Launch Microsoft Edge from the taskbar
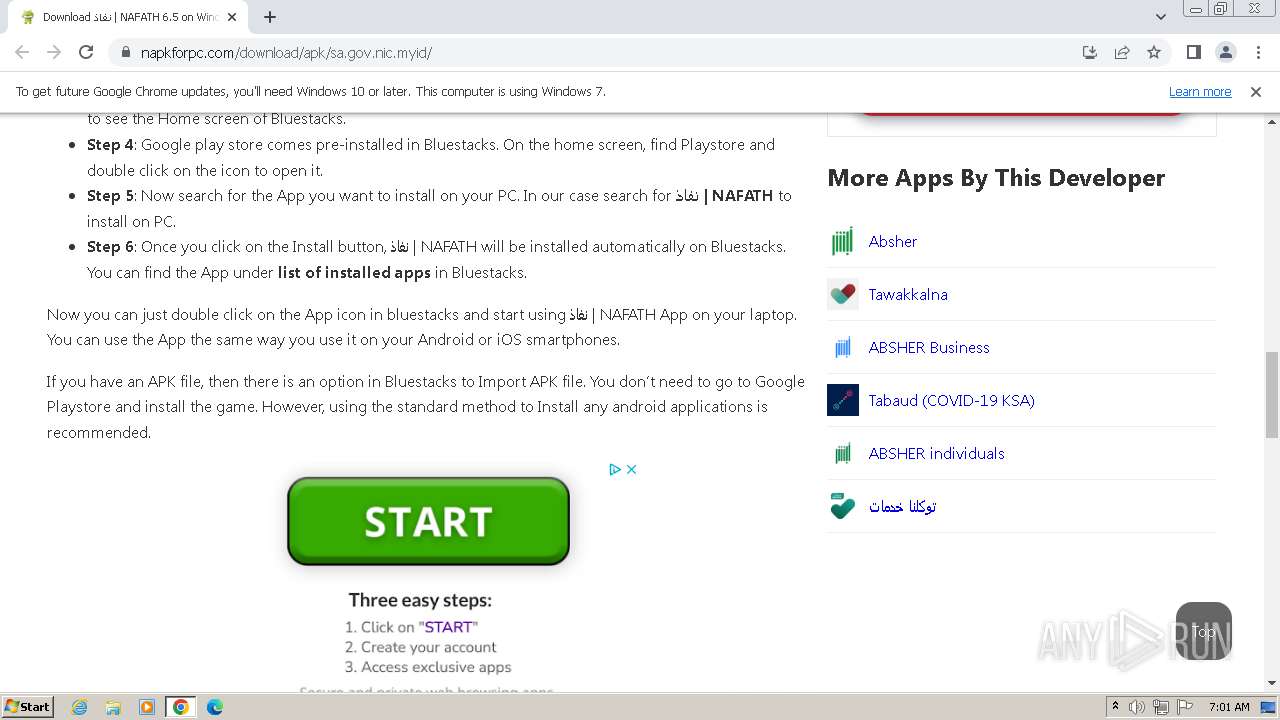 point(215,707)
